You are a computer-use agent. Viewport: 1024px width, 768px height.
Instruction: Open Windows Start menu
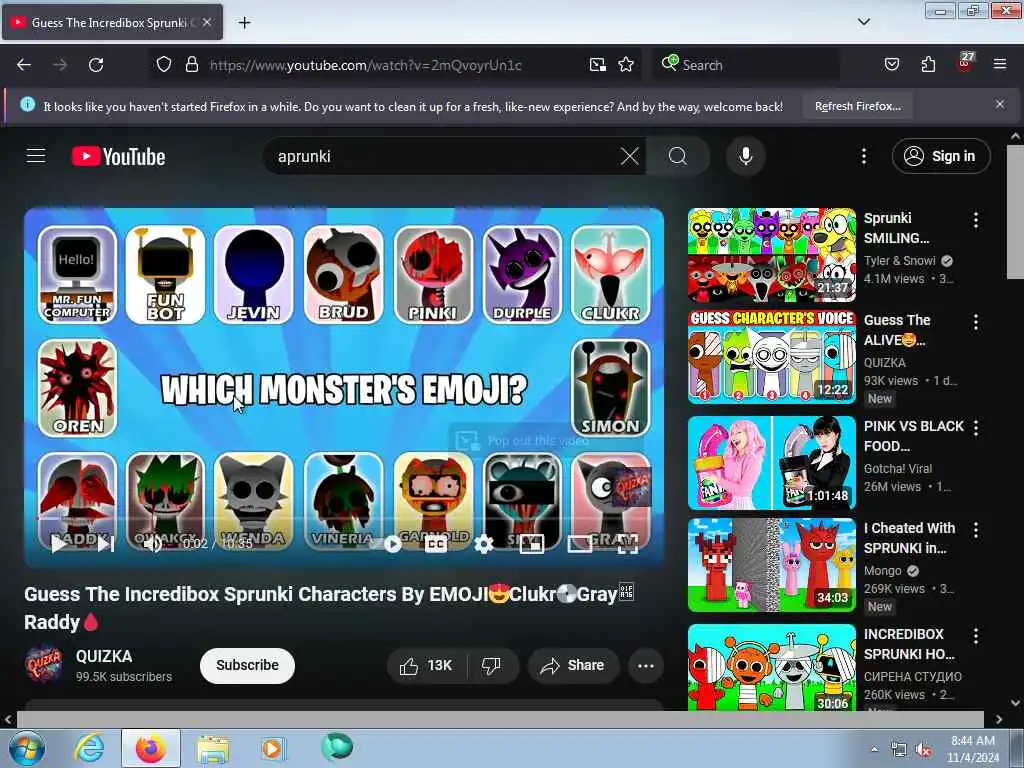[26, 748]
